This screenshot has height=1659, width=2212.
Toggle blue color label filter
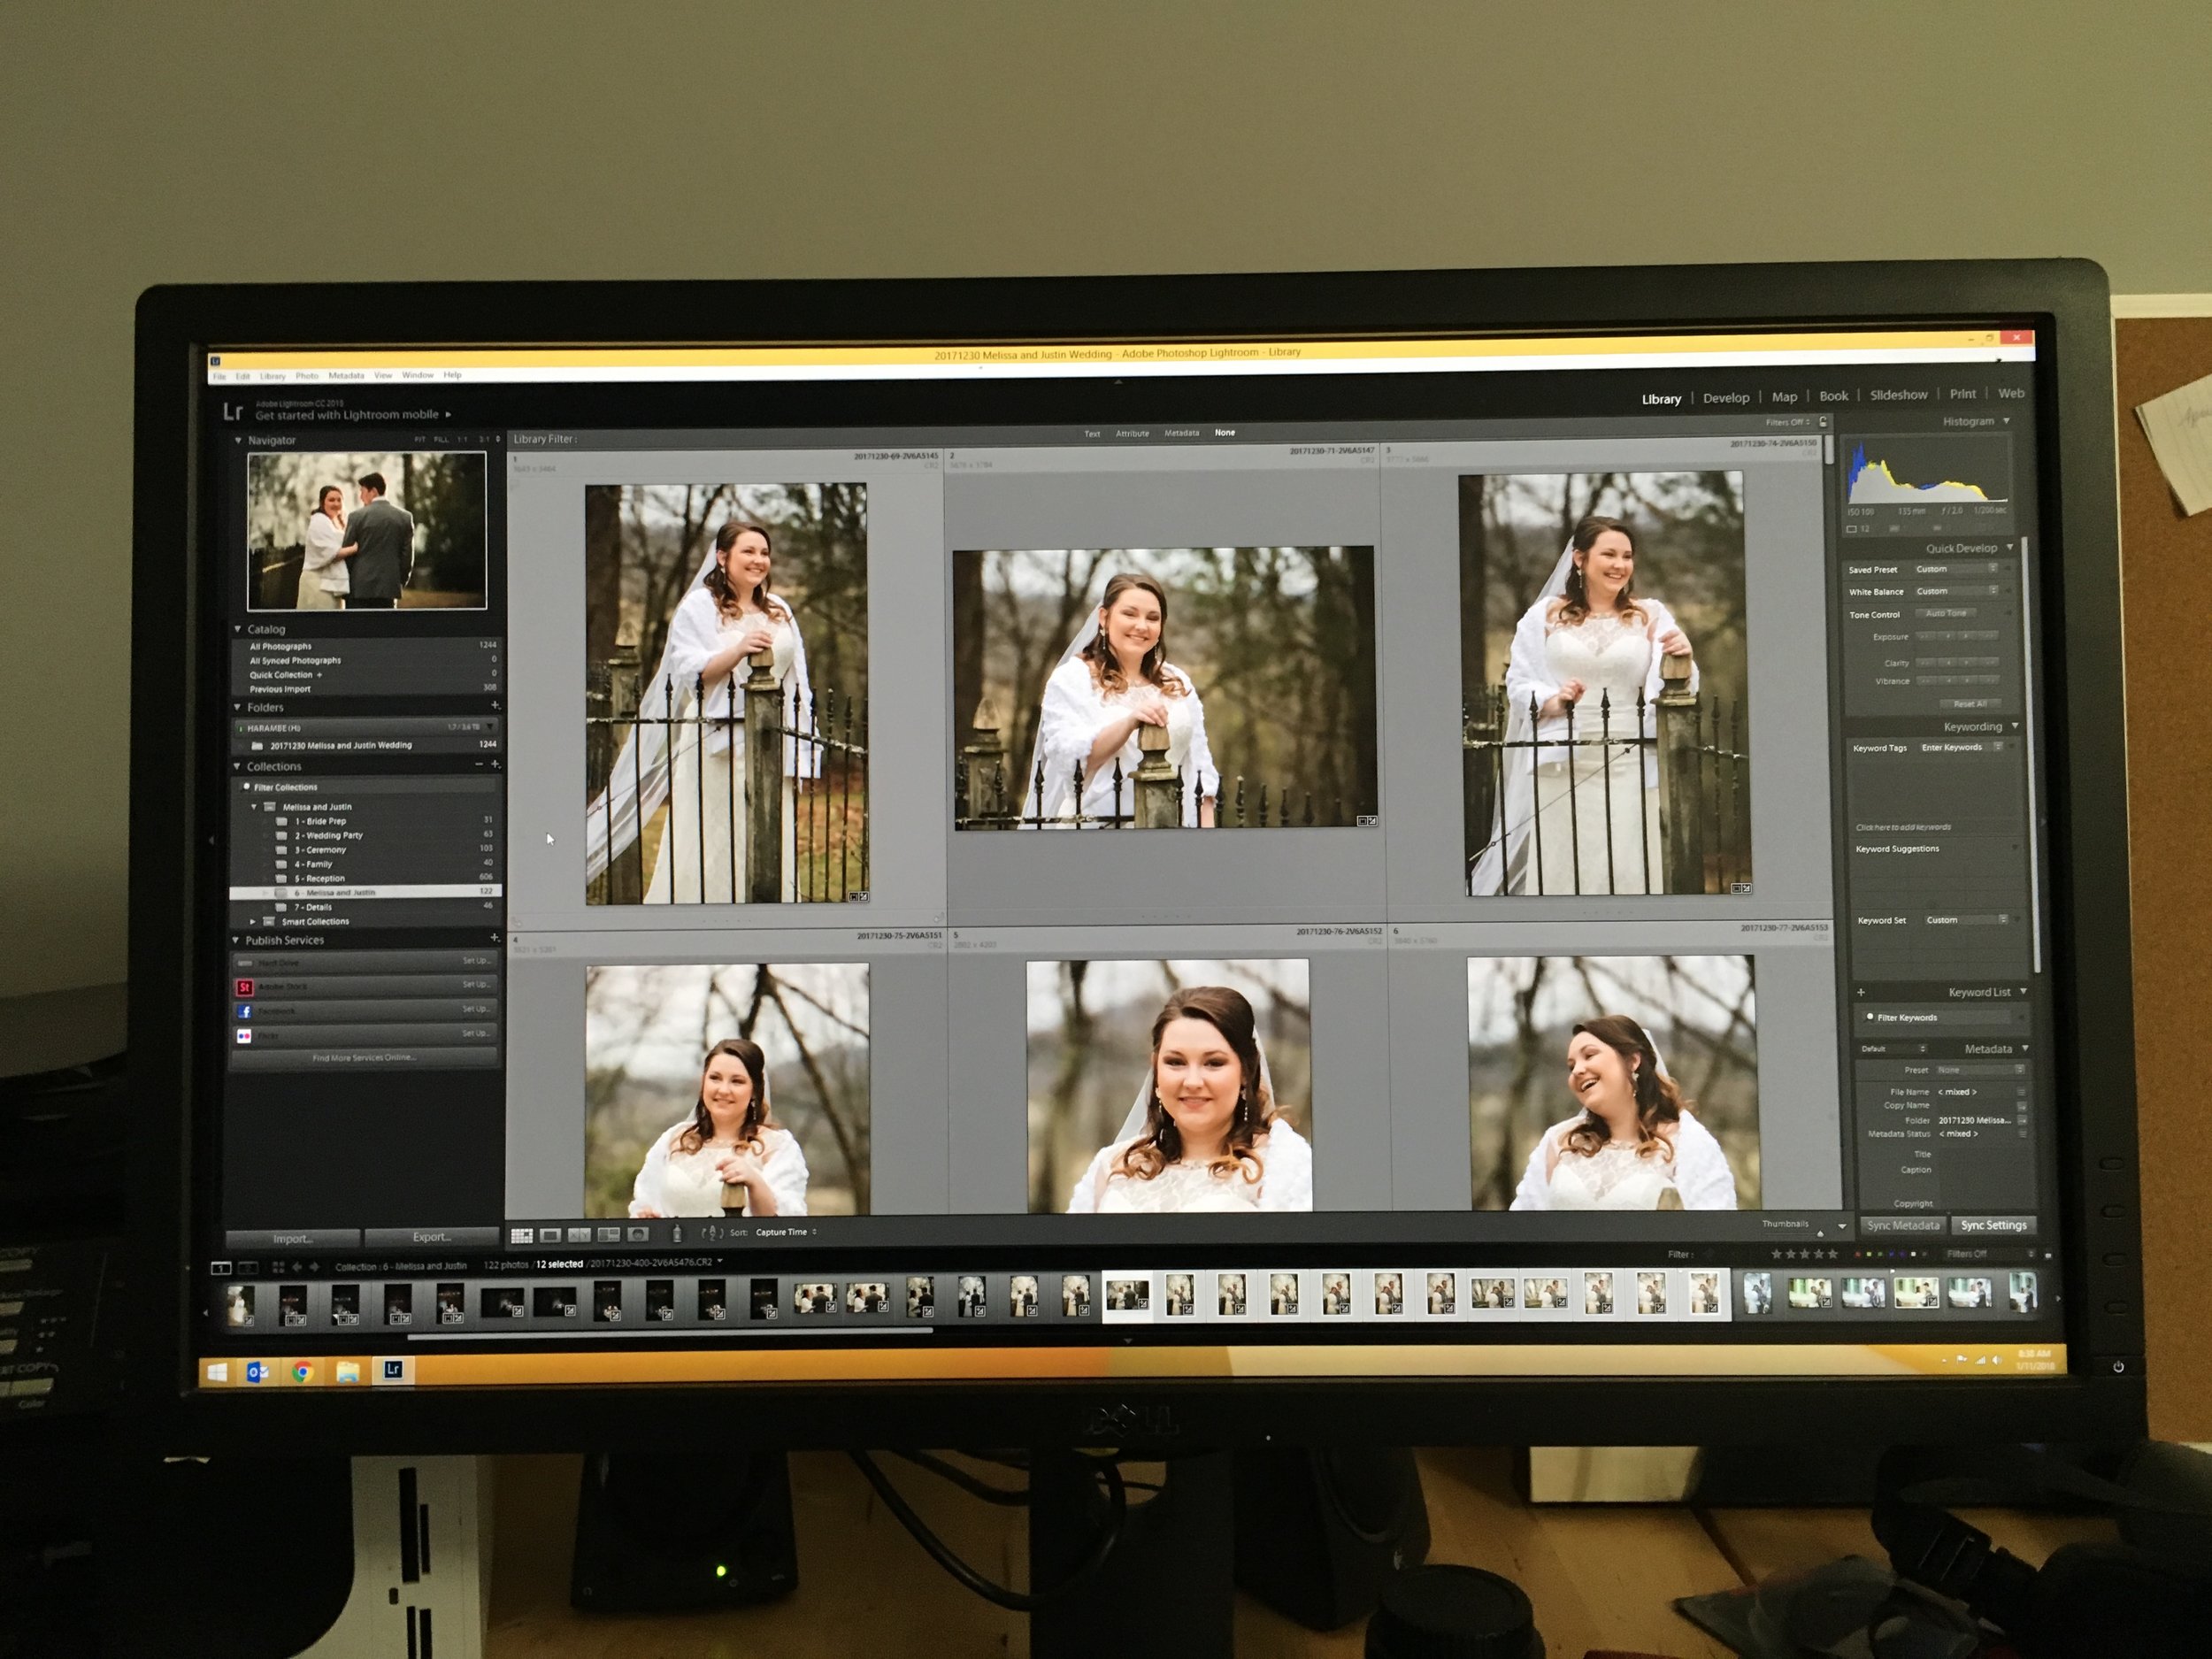pyautogui.click(x=1890, y=1254)
